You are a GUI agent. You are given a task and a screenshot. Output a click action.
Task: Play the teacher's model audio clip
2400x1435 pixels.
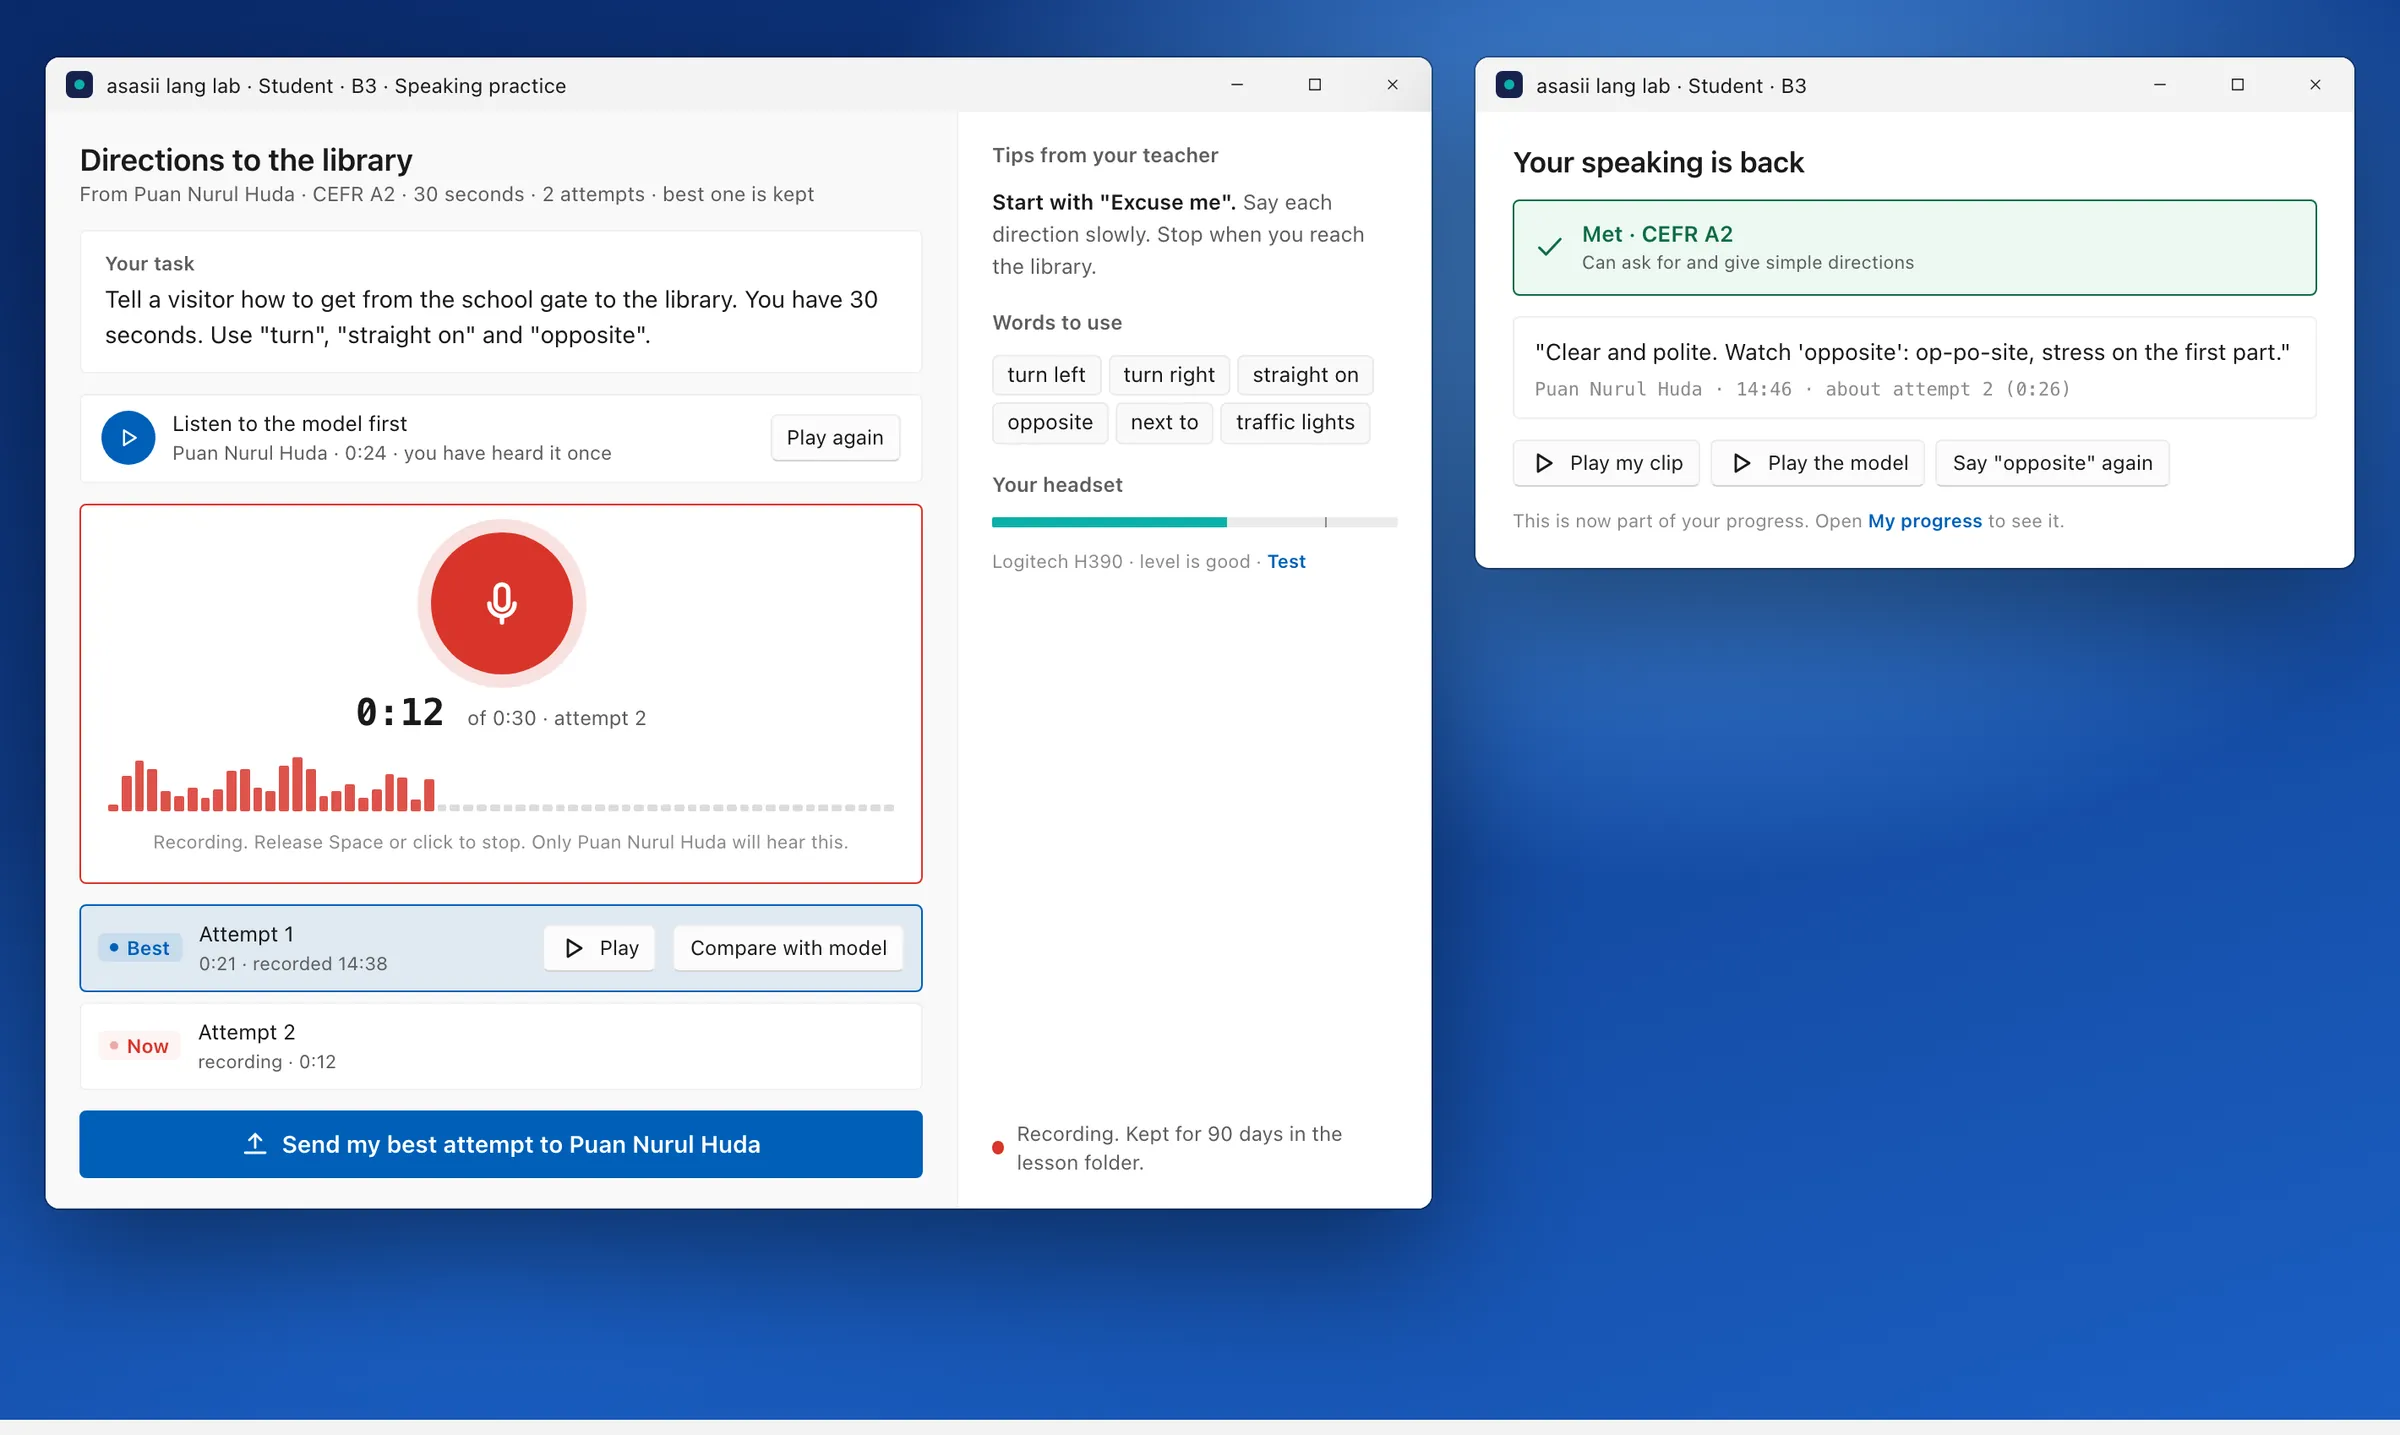pos(128,438)
